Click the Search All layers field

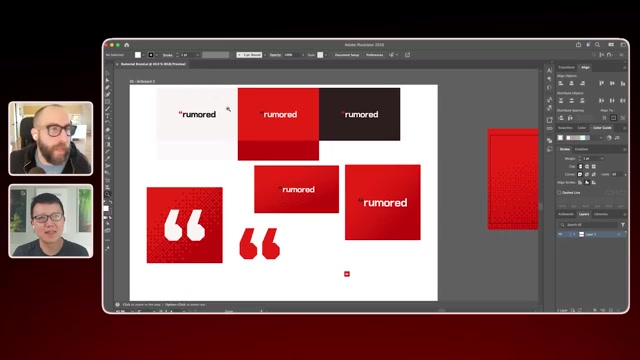pos(588,225)
